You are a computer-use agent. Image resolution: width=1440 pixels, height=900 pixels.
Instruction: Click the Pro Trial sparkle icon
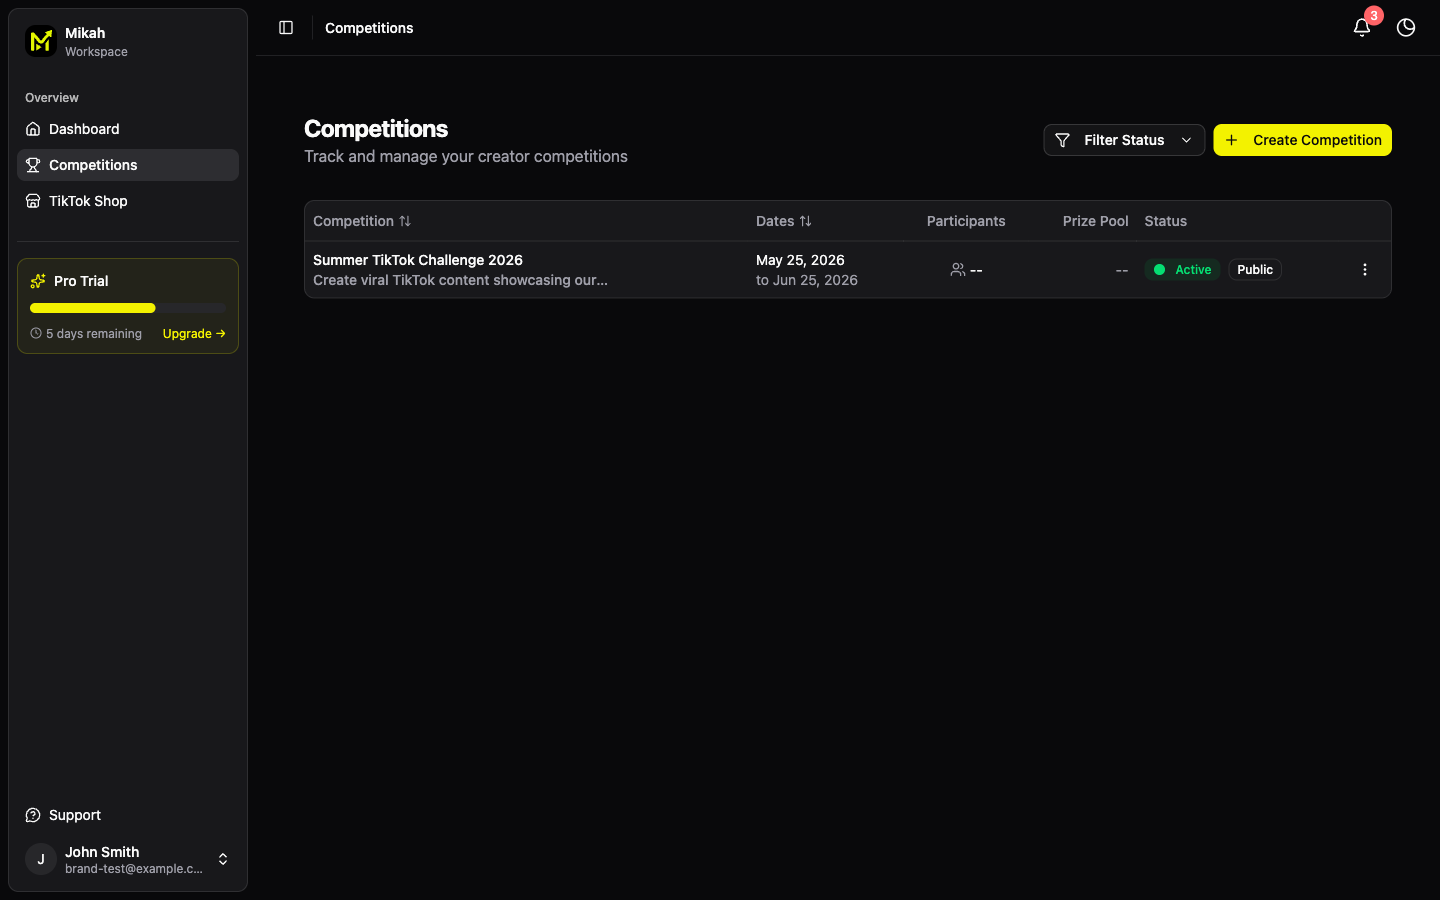[38, 281]
